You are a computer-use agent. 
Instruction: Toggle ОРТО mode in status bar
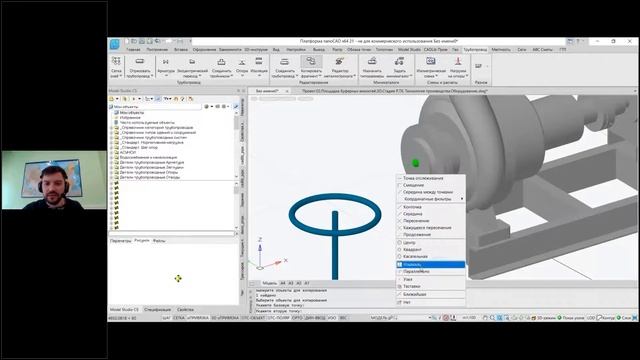pyautogui.click(x=297, y=318)
